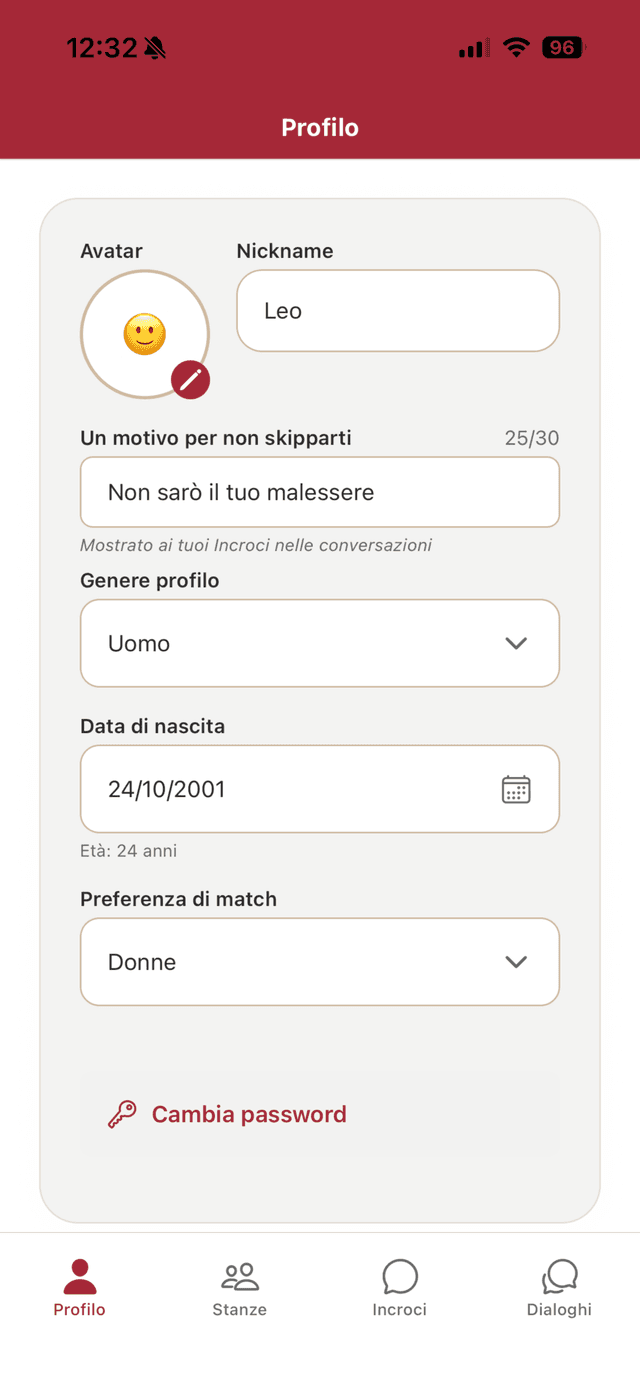Open Stanze via the group icon
The width and height of the screenshot is (640, 1385).
coord(240,1276)
